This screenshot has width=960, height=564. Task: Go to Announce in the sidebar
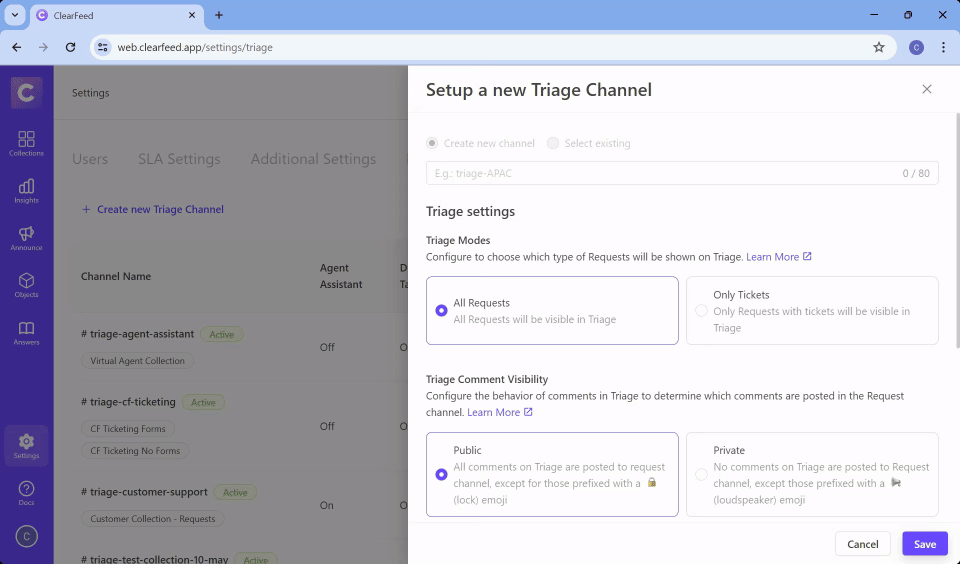coord(26,237)
